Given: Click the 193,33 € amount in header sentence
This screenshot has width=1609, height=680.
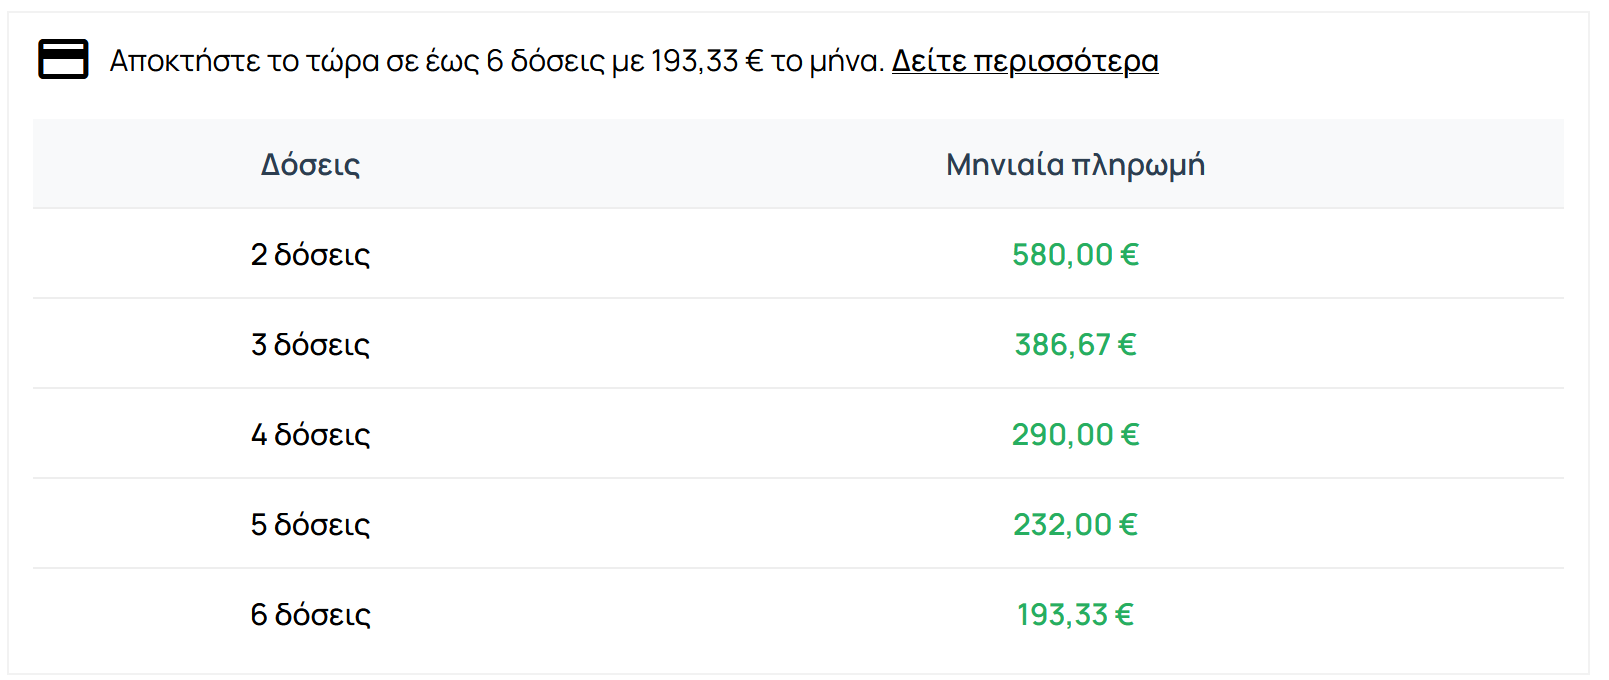Looking at the screenshot, I should click(707, 61).
